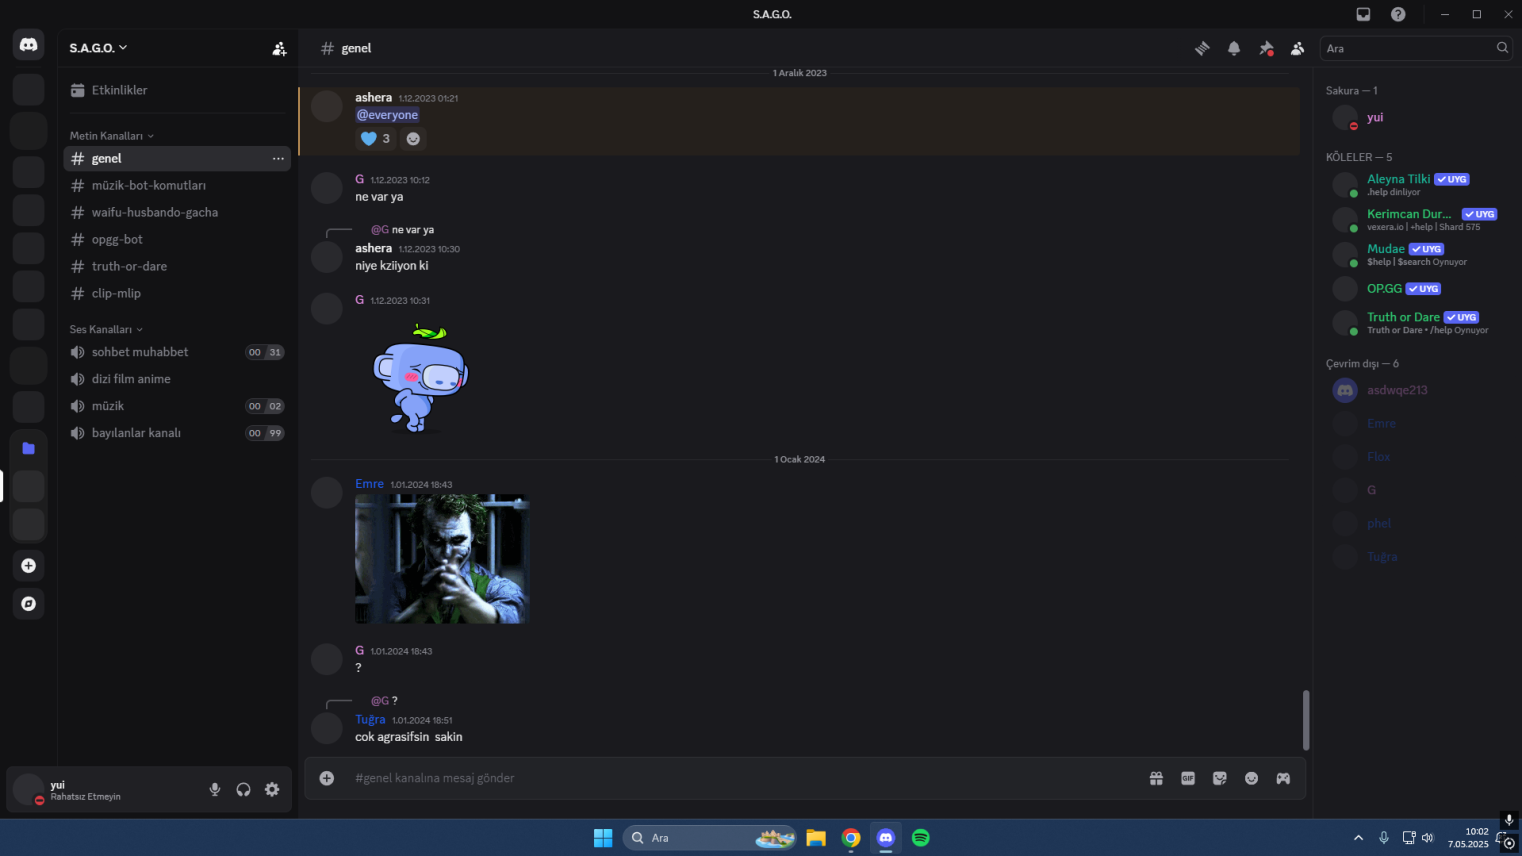Select the waifu-husbando-gacha channel
This screenshot has height=856, width=1522.
click(x=177, y=212)
